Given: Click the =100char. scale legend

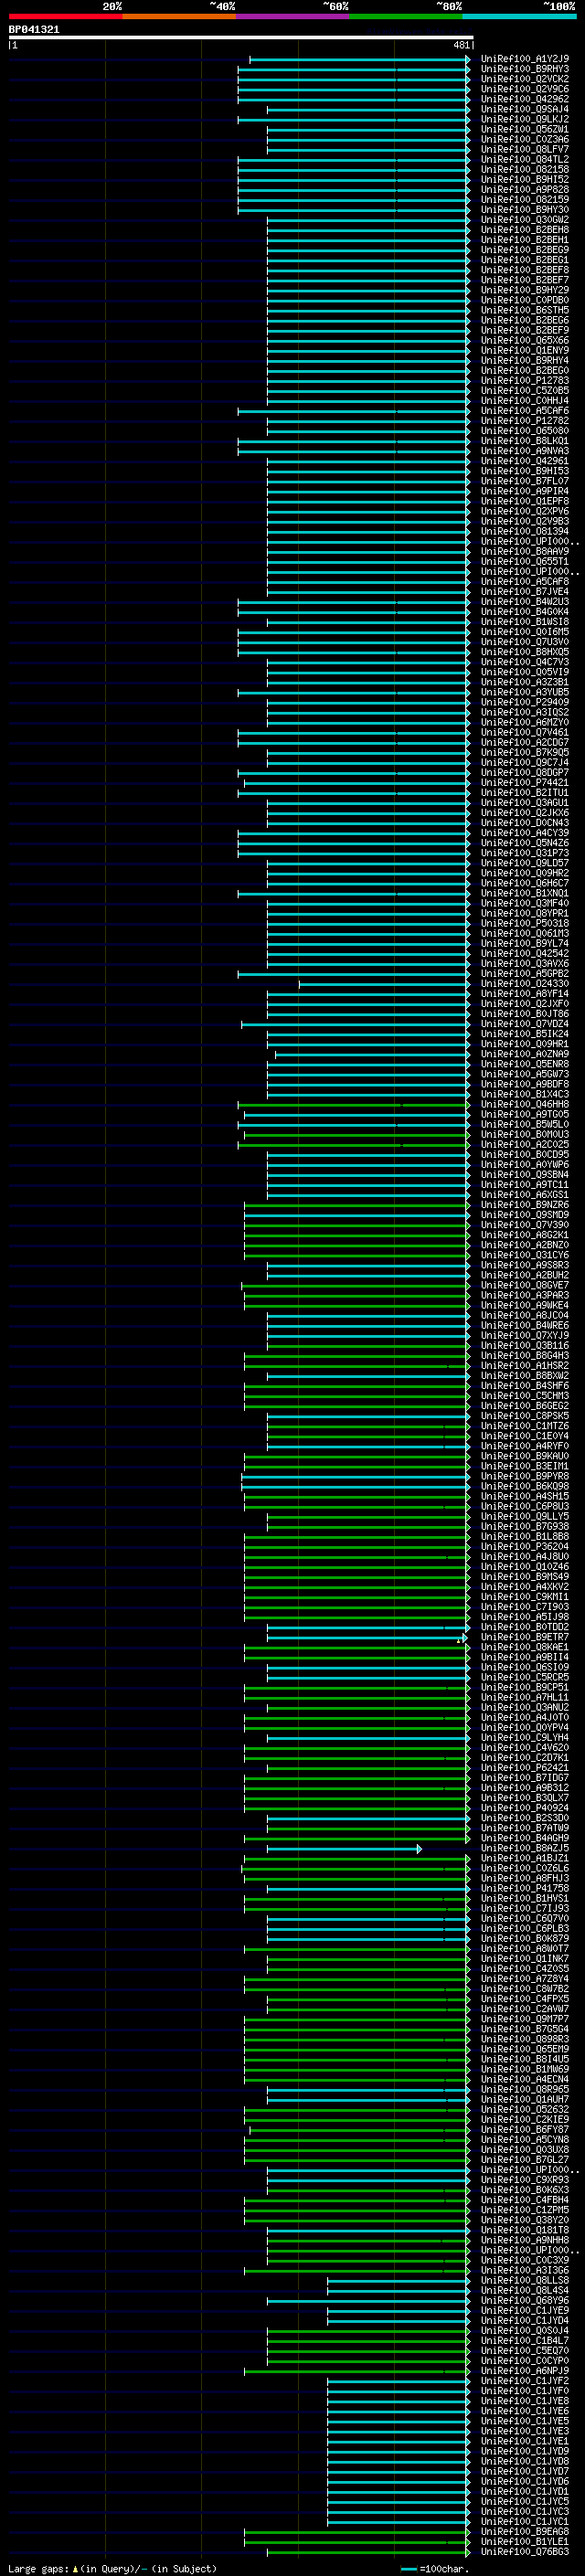Looking at the screenshot, I should point(434,2568).
